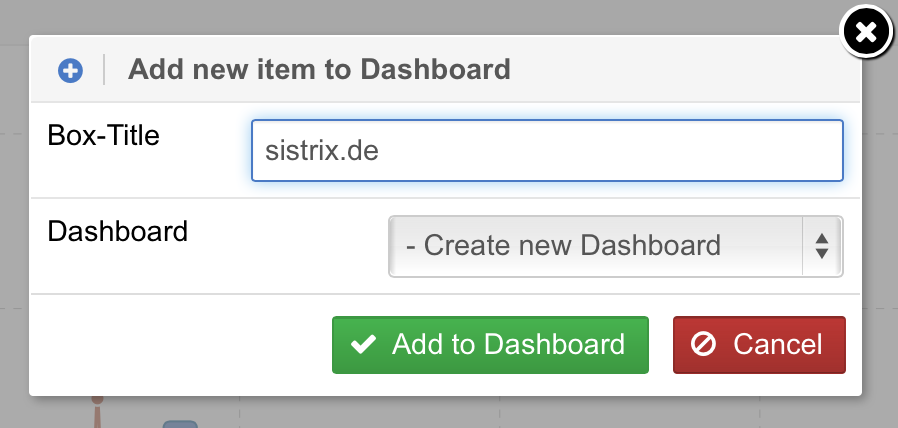Click empty space left of Add to Dashboard
Image resolution: width=898 pixels, height=428 pixels.
pyautogui.click(x=180, y=345)
